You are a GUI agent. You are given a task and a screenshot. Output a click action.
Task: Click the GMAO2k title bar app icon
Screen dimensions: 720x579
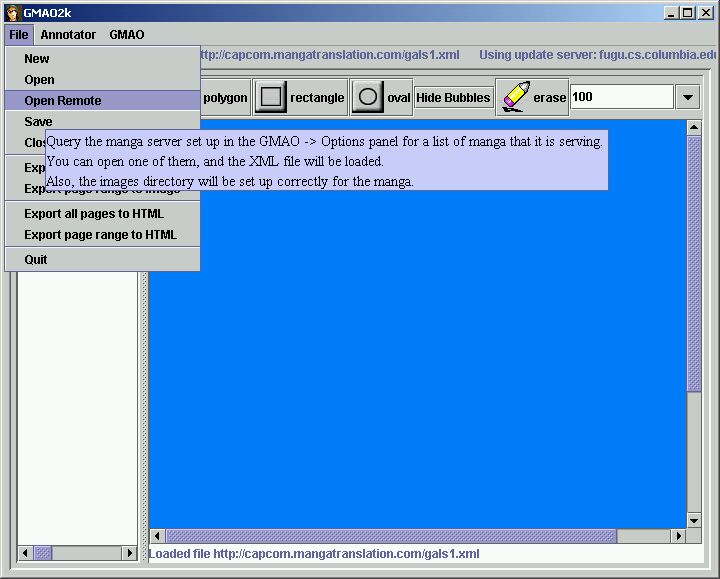coord(12,13)
